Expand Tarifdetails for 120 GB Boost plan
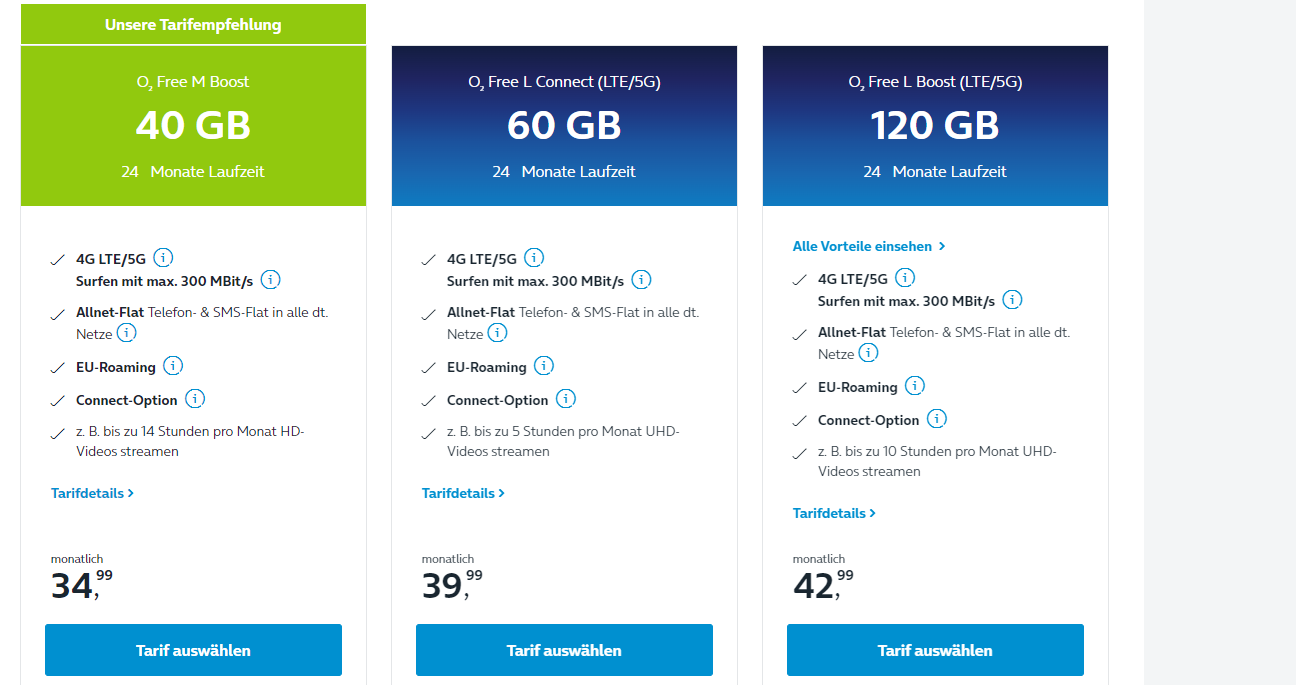1296x685 pixels. pos(834,513)
